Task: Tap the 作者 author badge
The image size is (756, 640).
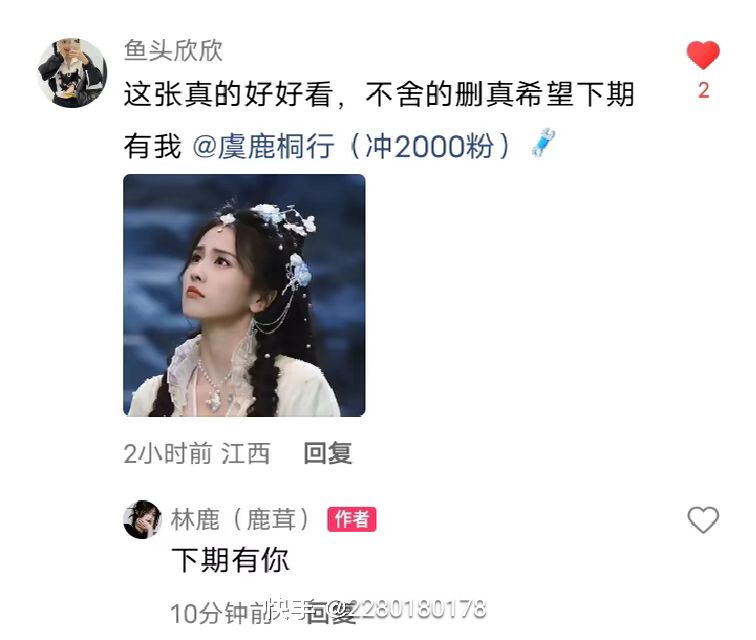Action: [351, 519]
